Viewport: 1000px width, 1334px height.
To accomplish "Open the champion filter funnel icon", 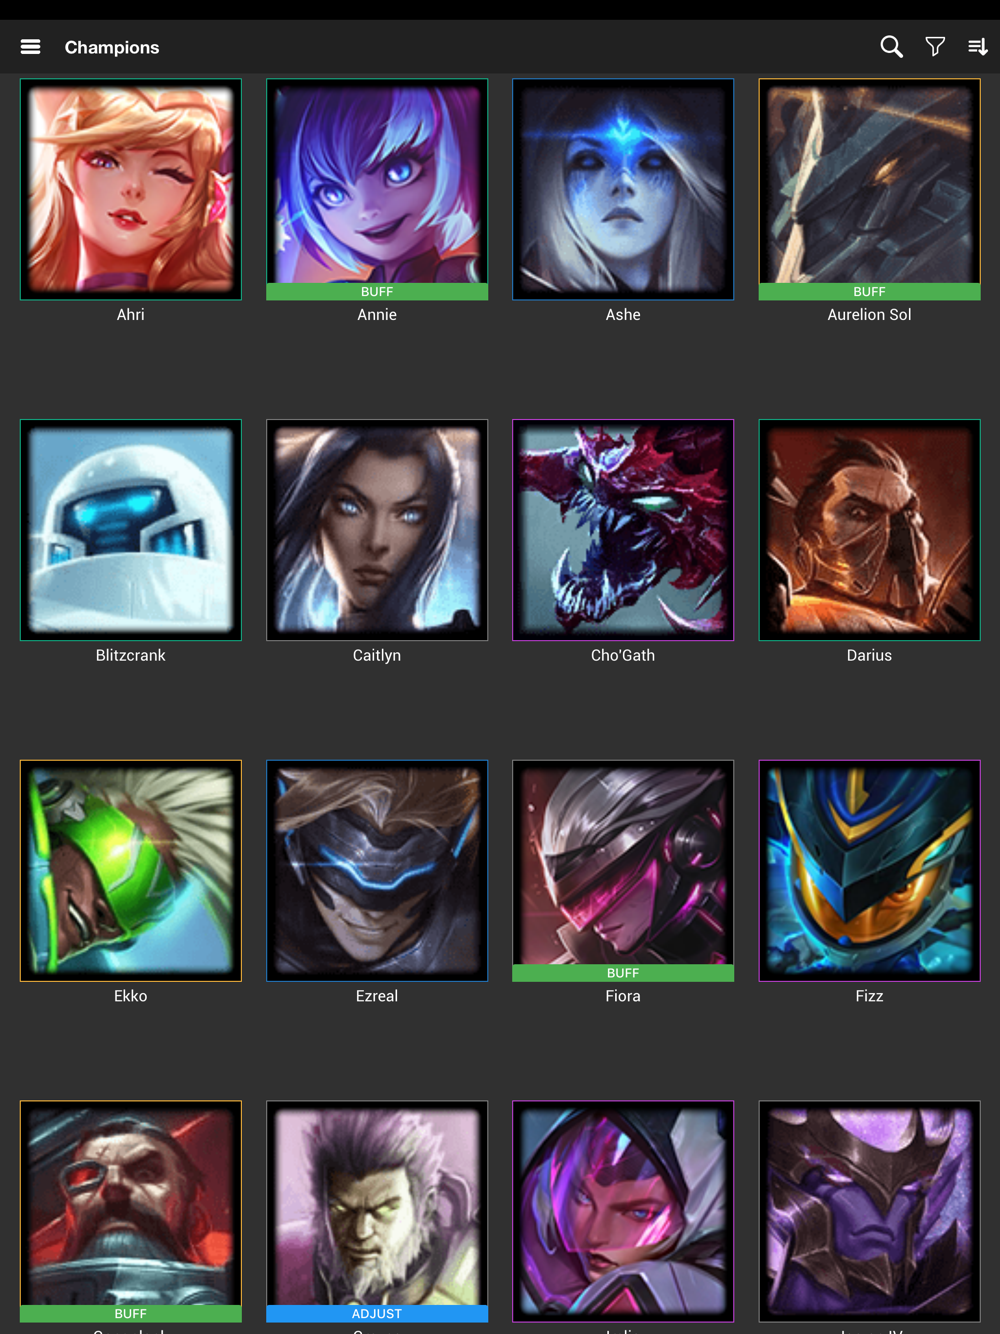I will pos(935,47).
